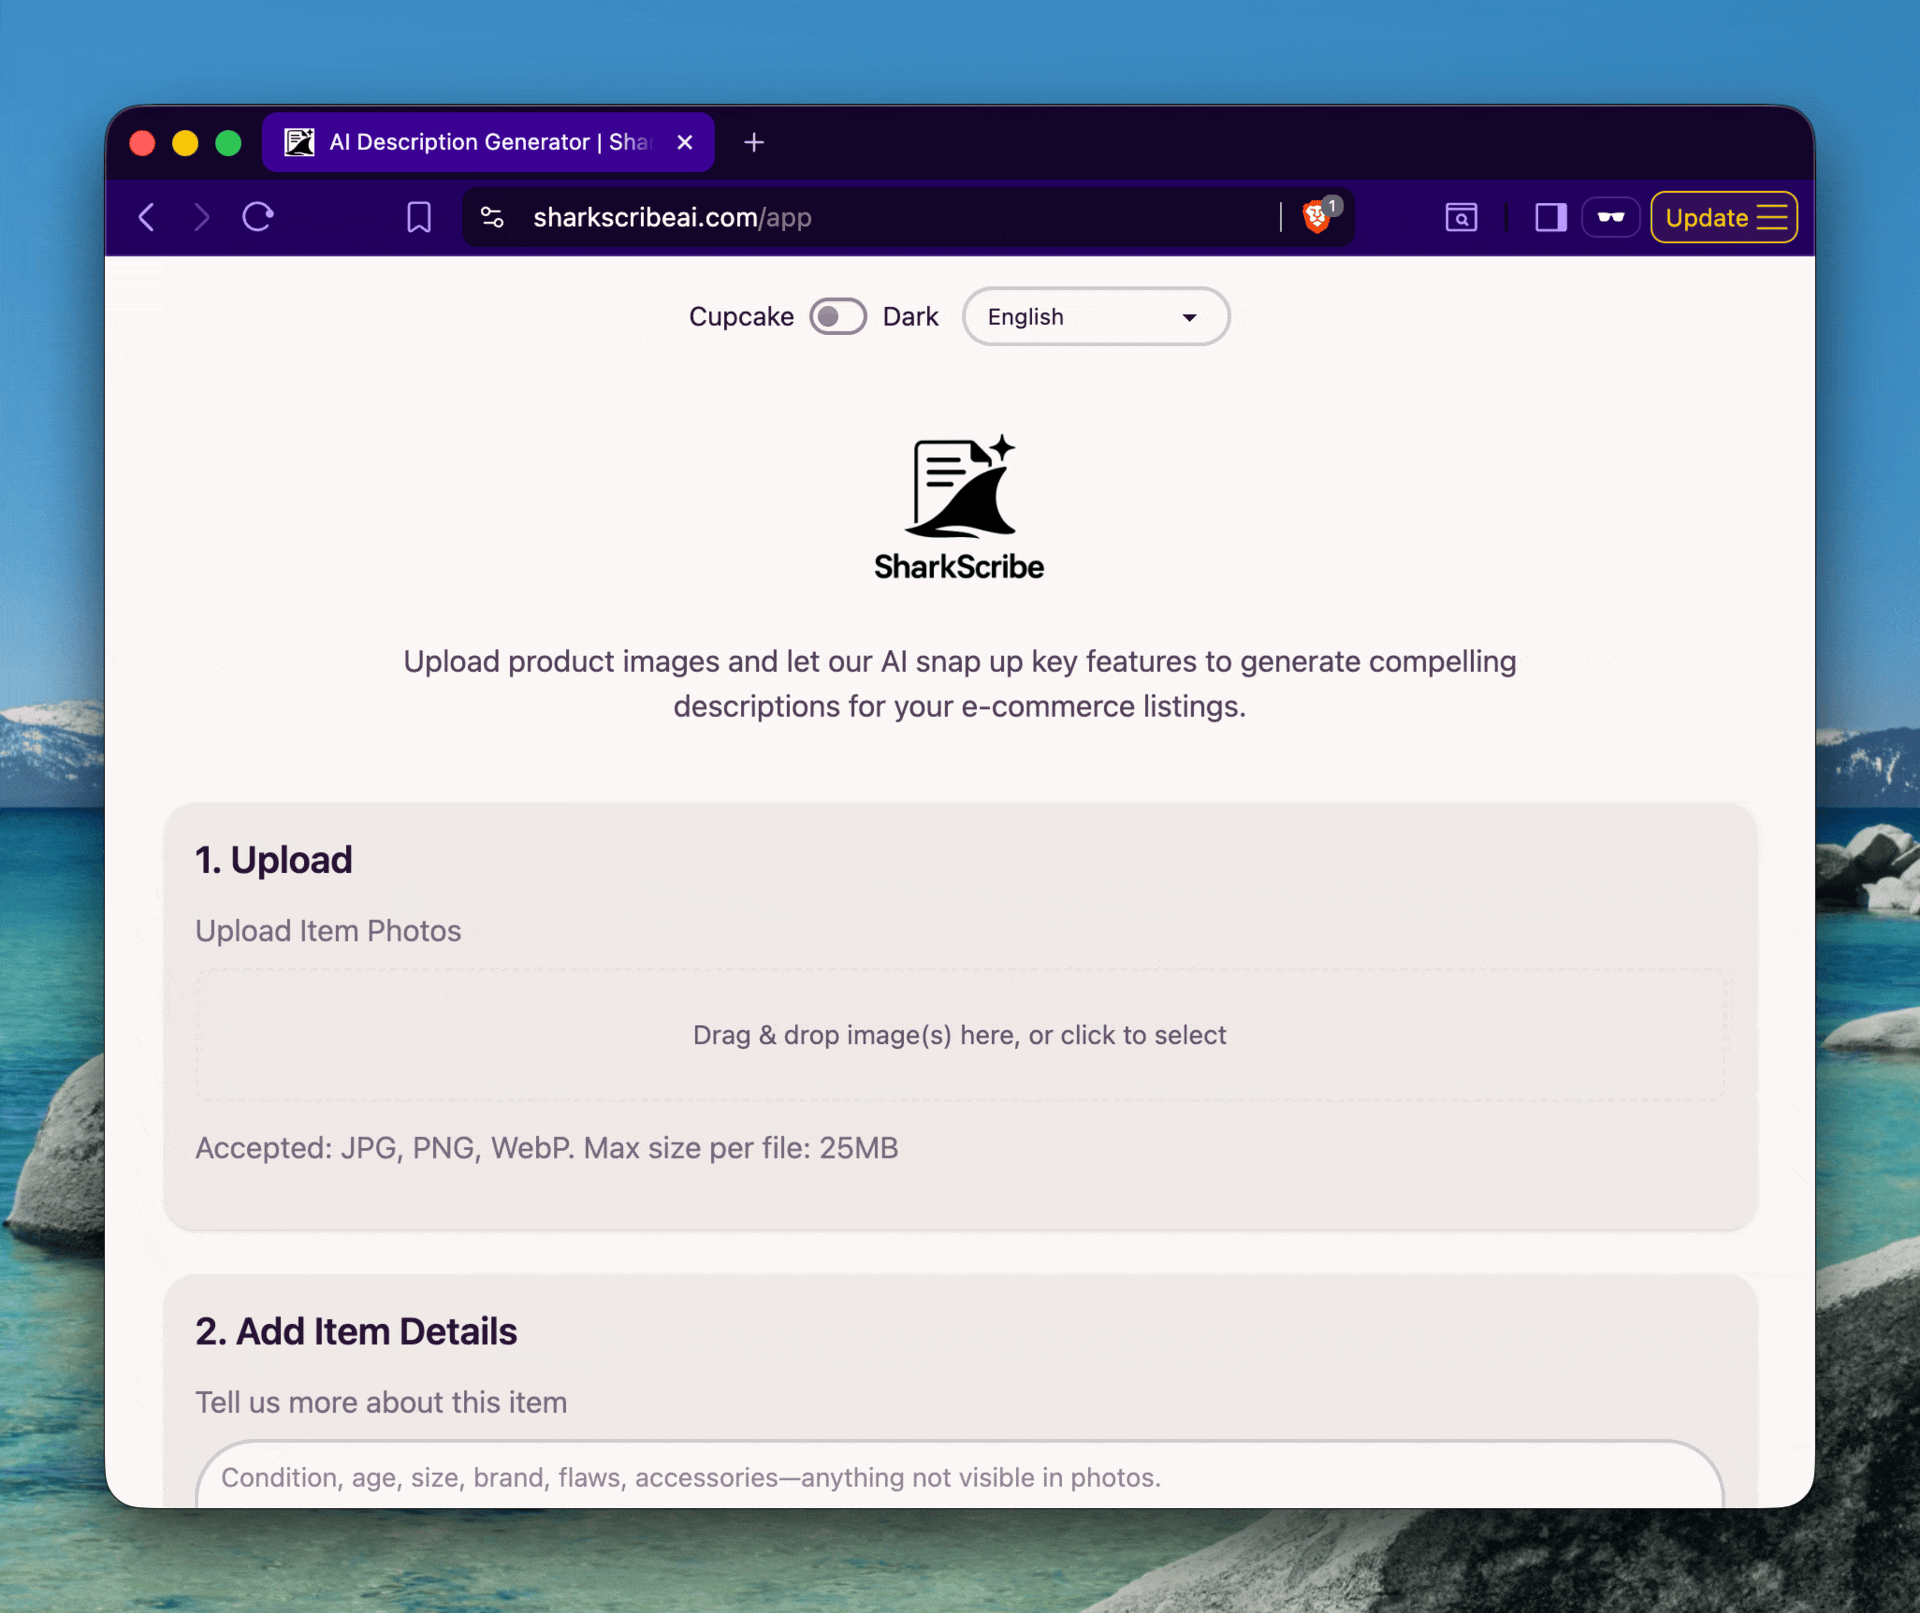
Task: Click the browser back arrow
Action: 147,217
